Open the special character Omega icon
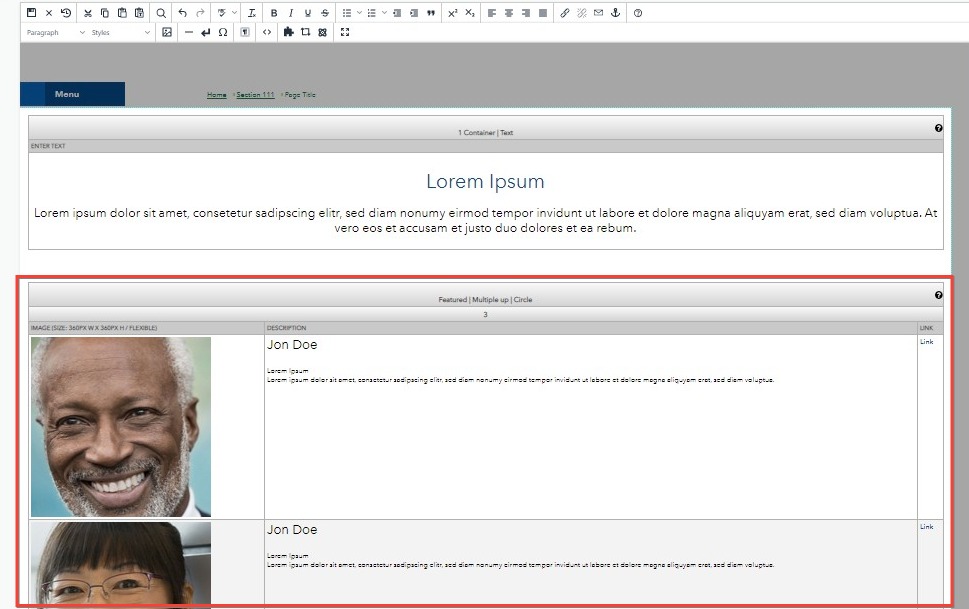 [223, 32]
